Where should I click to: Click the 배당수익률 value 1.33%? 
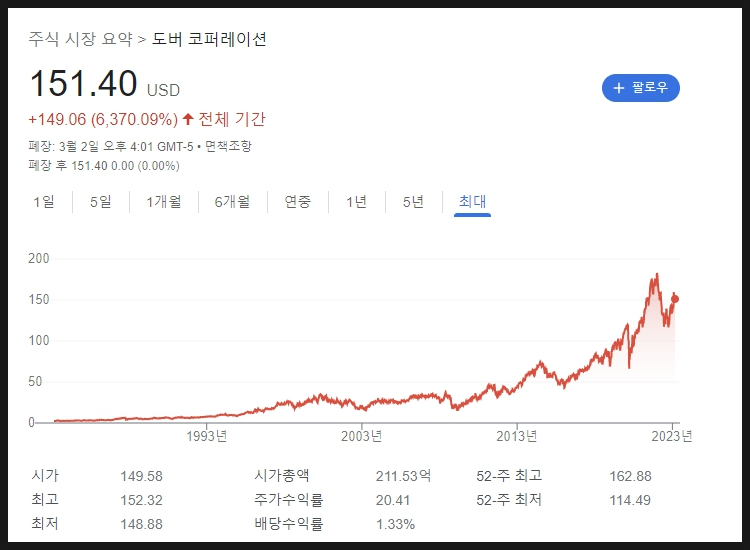point(395,524)
